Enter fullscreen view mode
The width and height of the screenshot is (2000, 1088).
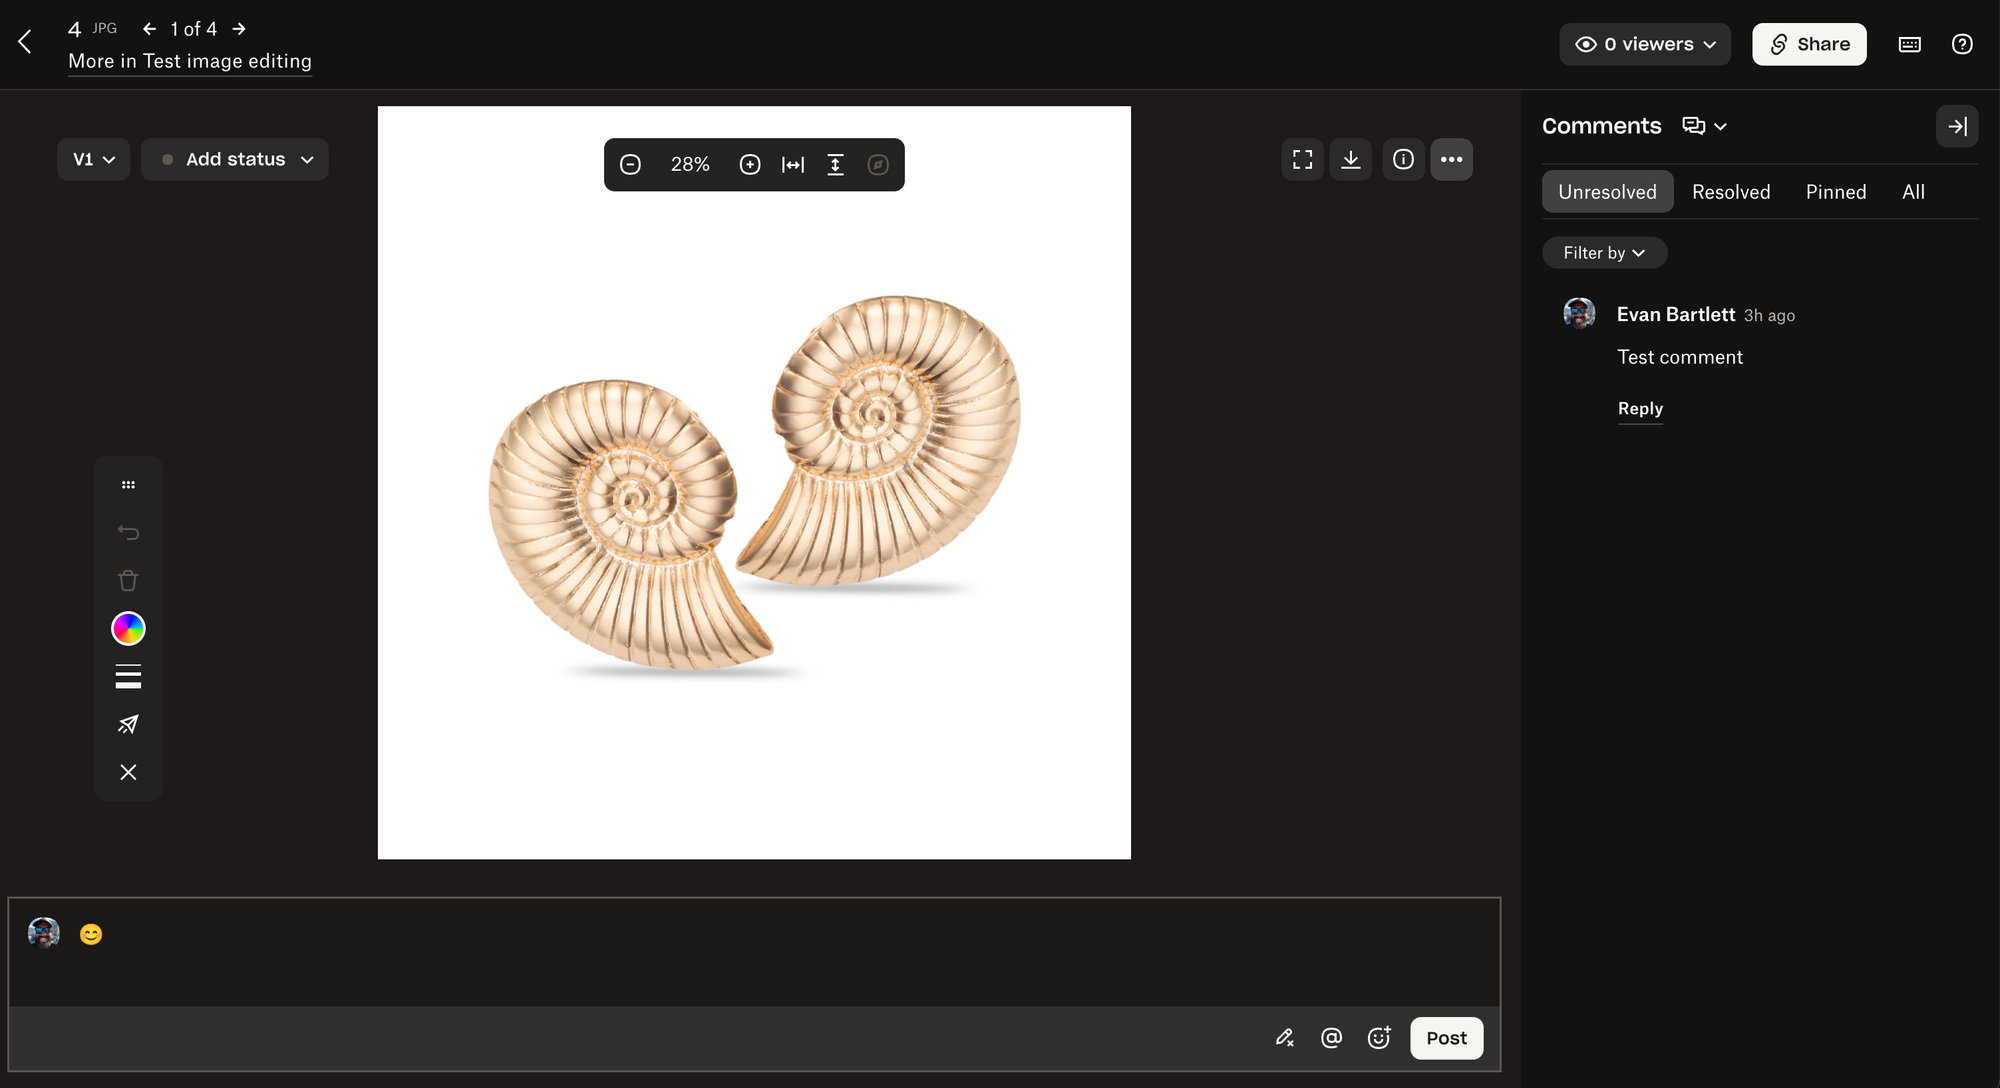pyautogui.click(x=1303, y=160)
